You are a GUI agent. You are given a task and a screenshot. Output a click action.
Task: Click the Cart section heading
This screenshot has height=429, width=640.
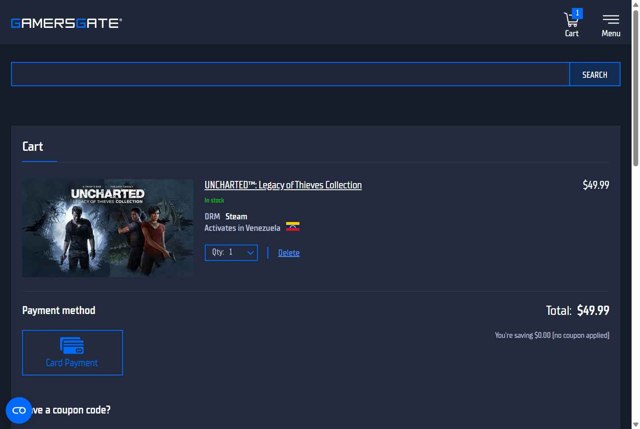(32, 147)
